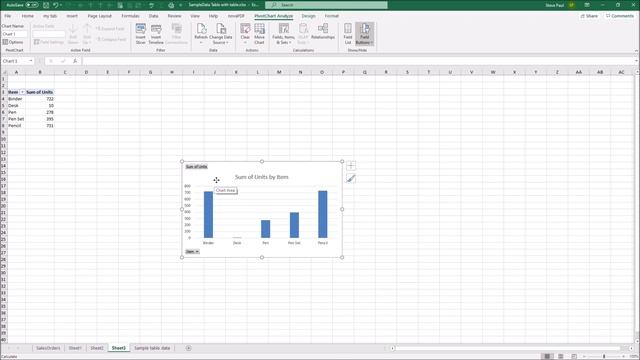Open the Name Box dropdown
The width and height of the screenshot is (640, 360).
pyautogui.click(x=31, y=61)
